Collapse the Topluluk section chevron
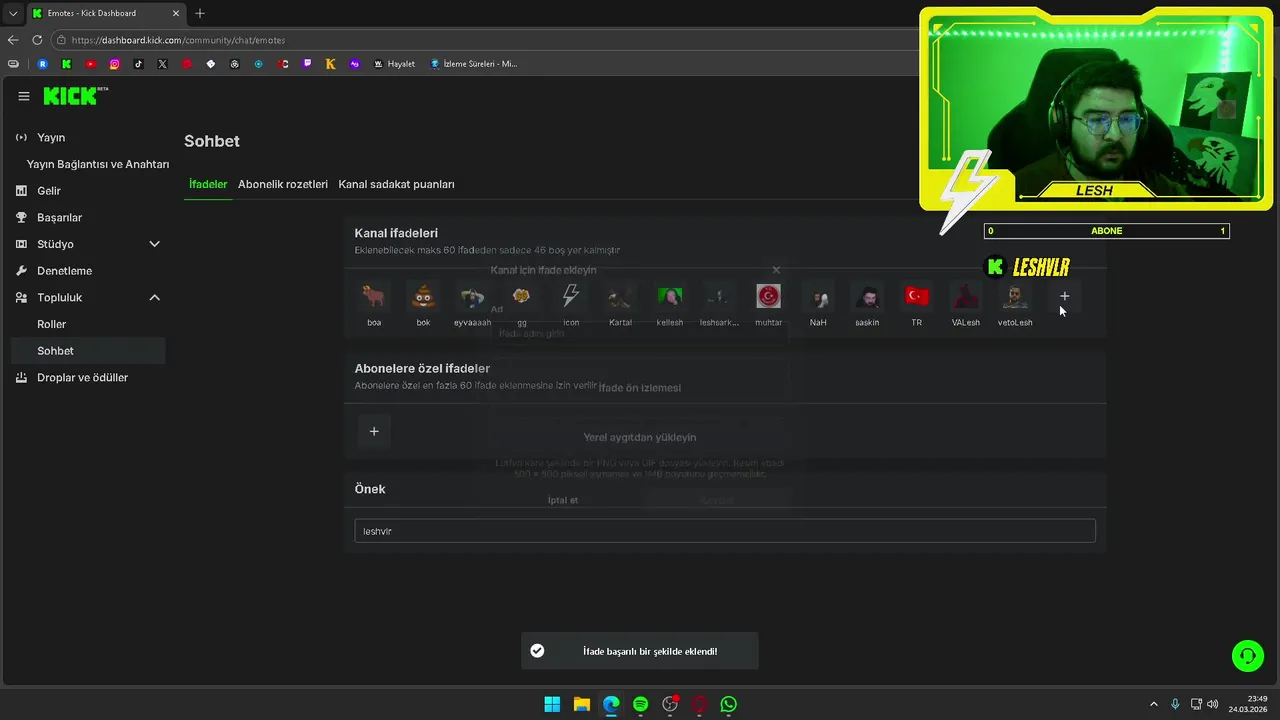This screenshot has width=1280, height=720. point(154,297)
